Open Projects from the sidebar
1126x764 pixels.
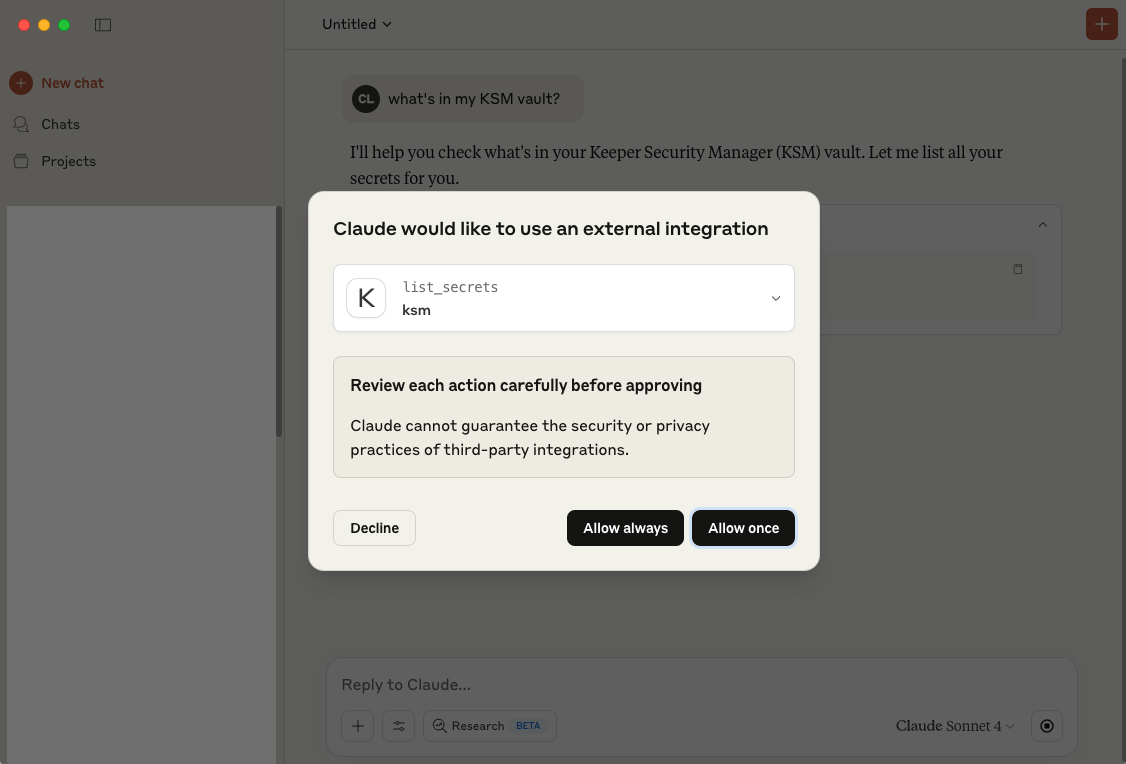pos(68,161)
